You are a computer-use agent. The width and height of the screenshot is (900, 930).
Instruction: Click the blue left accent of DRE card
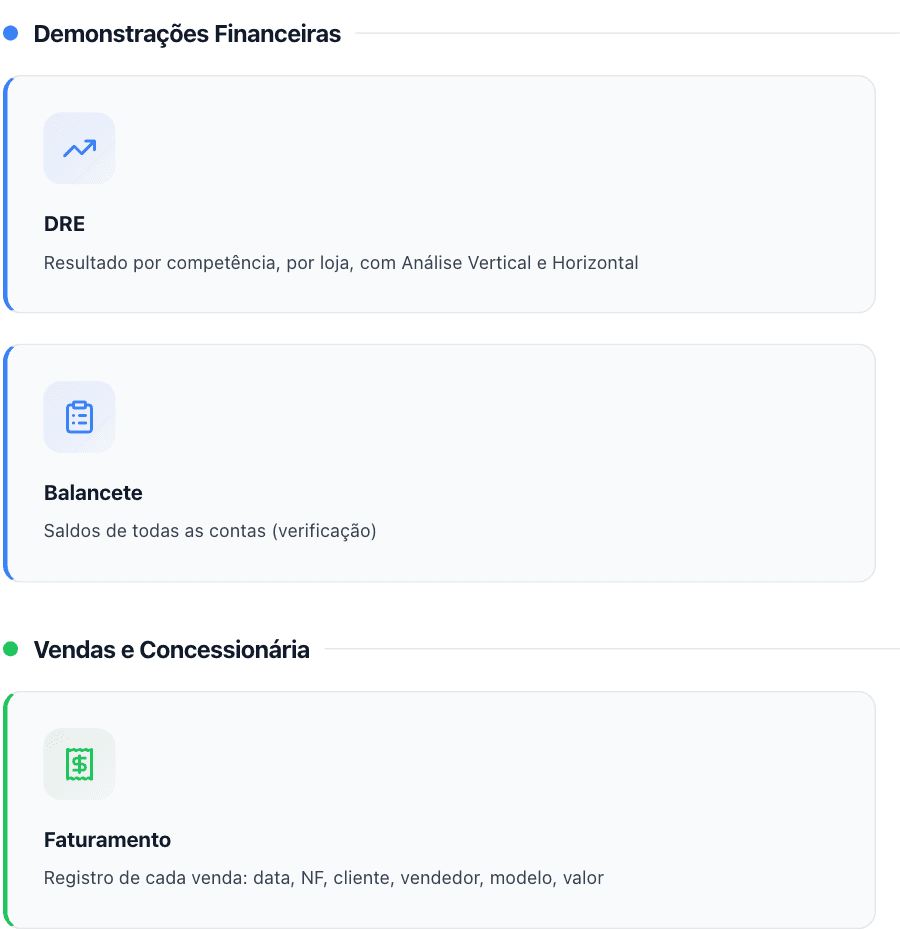click(x=5, y=194)
